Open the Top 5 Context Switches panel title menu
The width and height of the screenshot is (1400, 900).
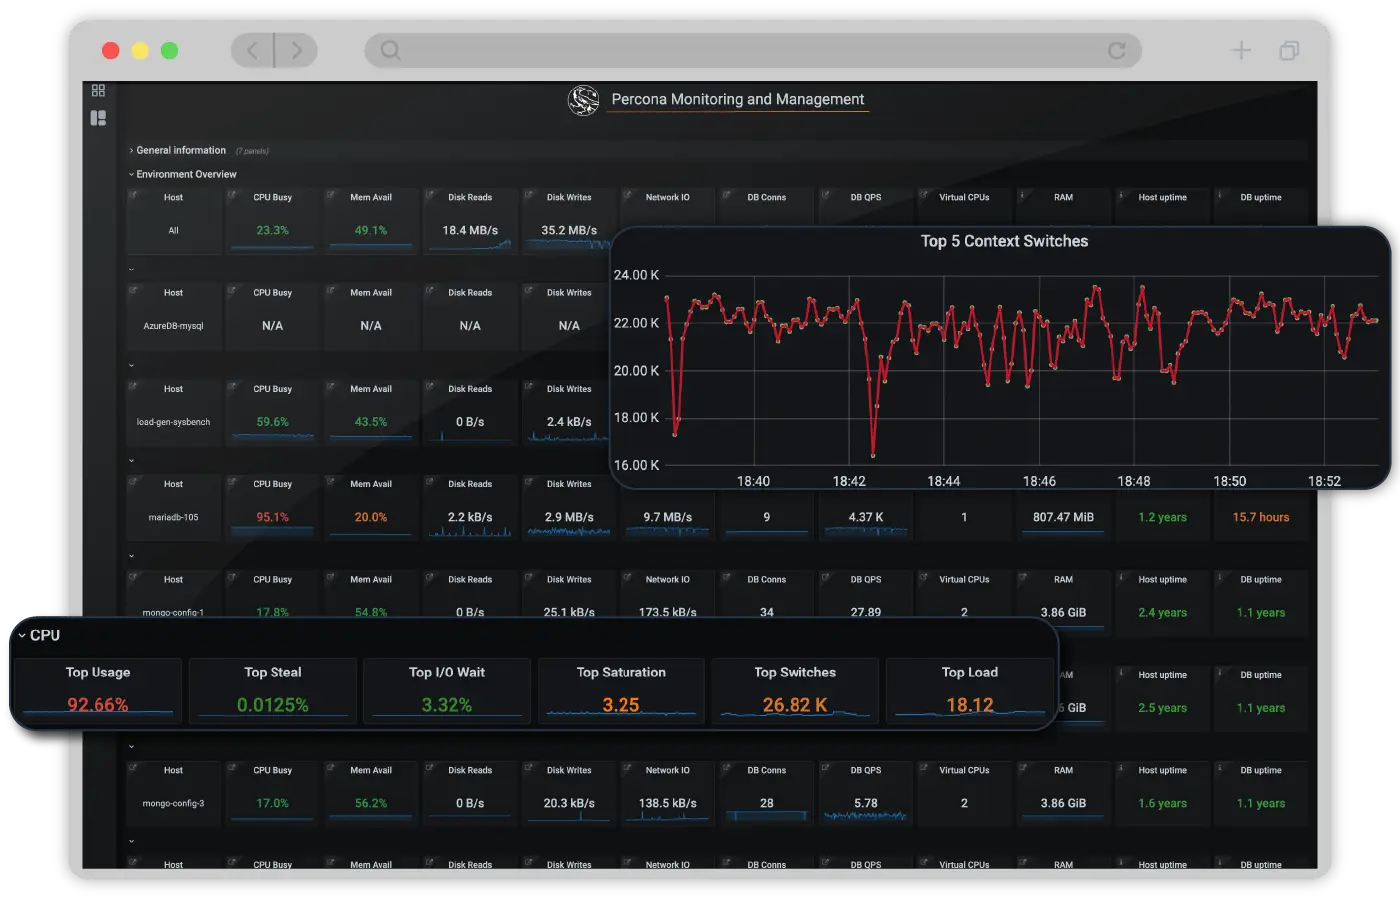[x=1004, y=241]
